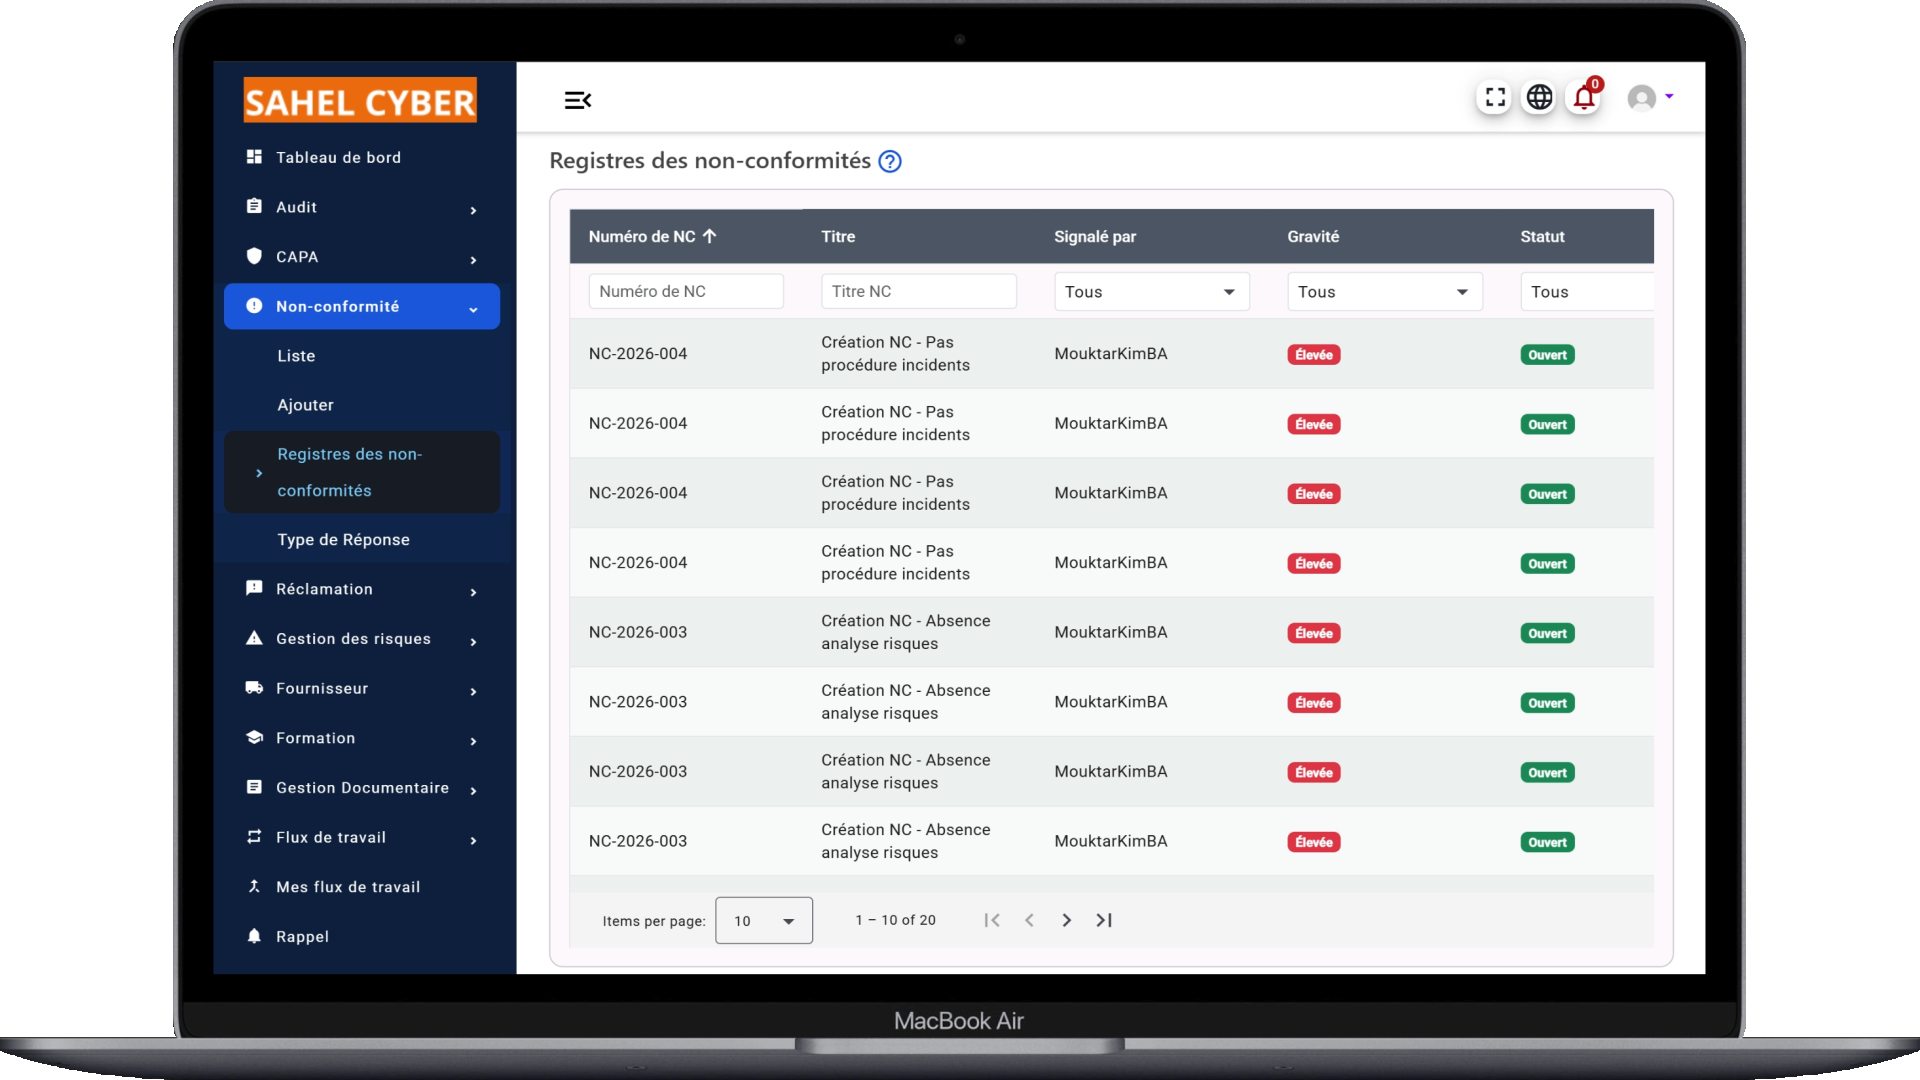Click the Audit clipboard icon
Viewport: 1920px width, 1080px height.
tap(254, 206)
